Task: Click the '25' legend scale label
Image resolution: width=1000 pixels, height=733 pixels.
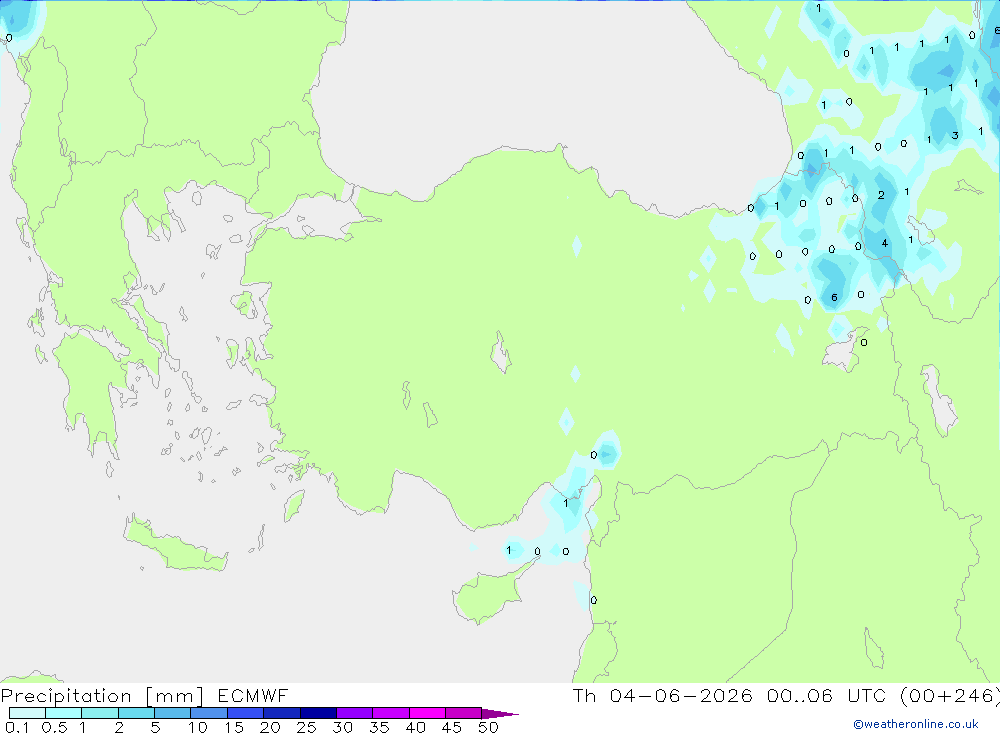Action: coord(307,727)
